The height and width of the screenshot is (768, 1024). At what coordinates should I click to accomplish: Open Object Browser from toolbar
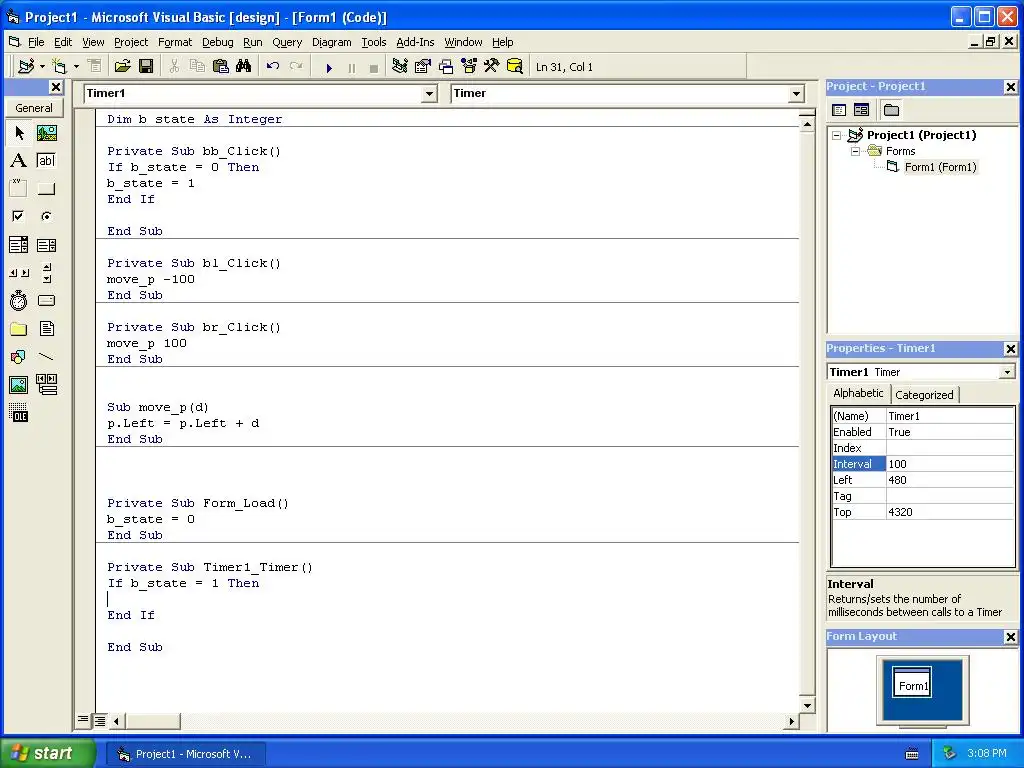pos(469,67)
